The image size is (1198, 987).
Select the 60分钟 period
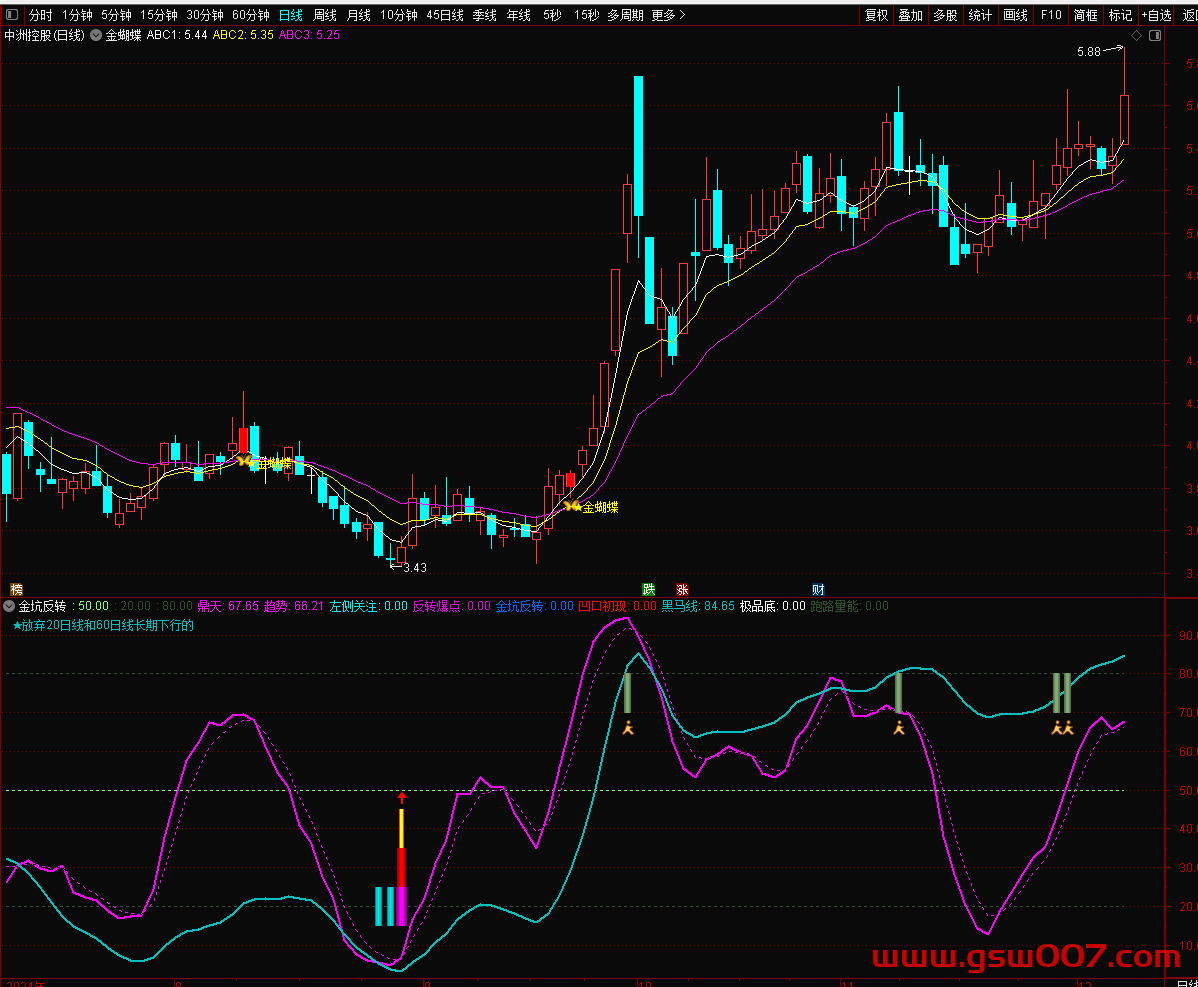(251, 15)
